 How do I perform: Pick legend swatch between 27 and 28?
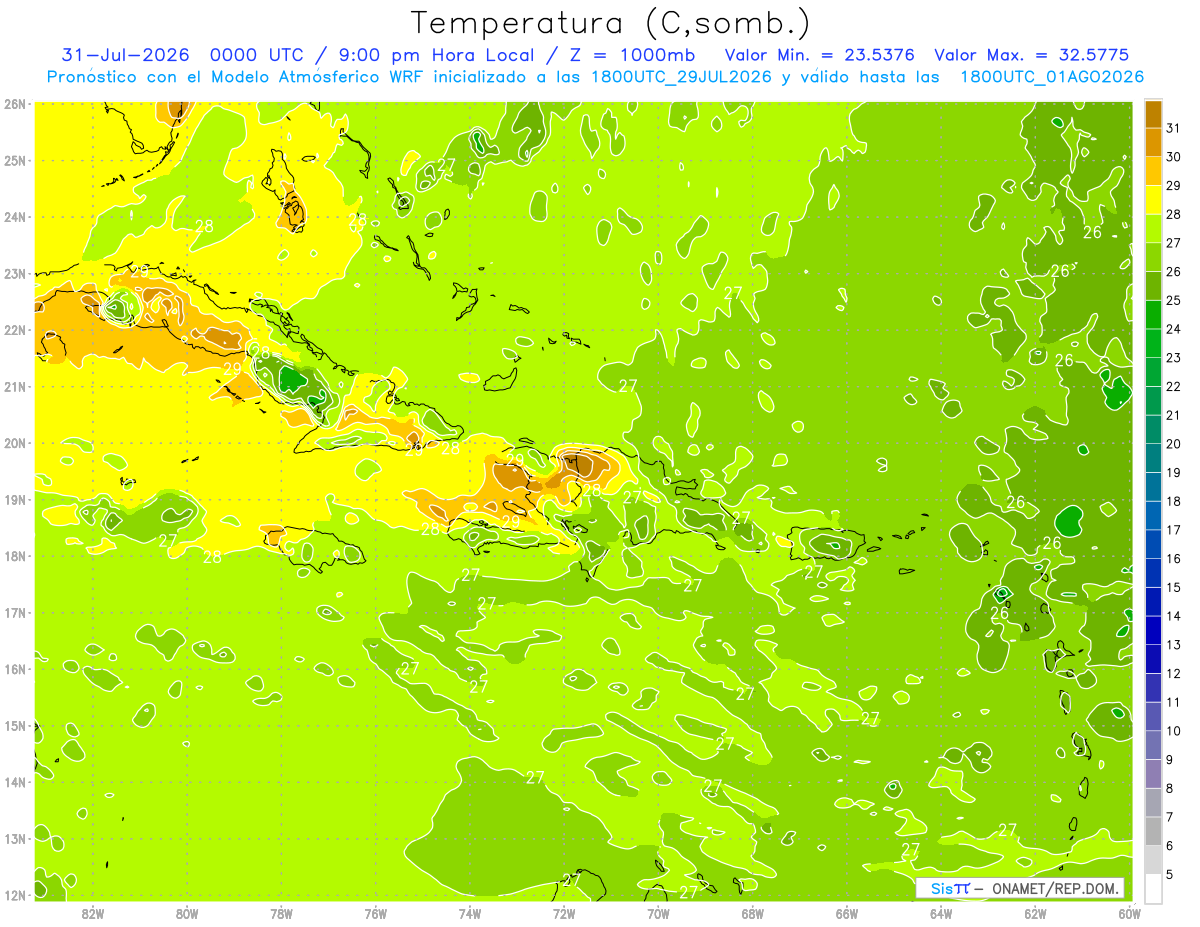1153,229
